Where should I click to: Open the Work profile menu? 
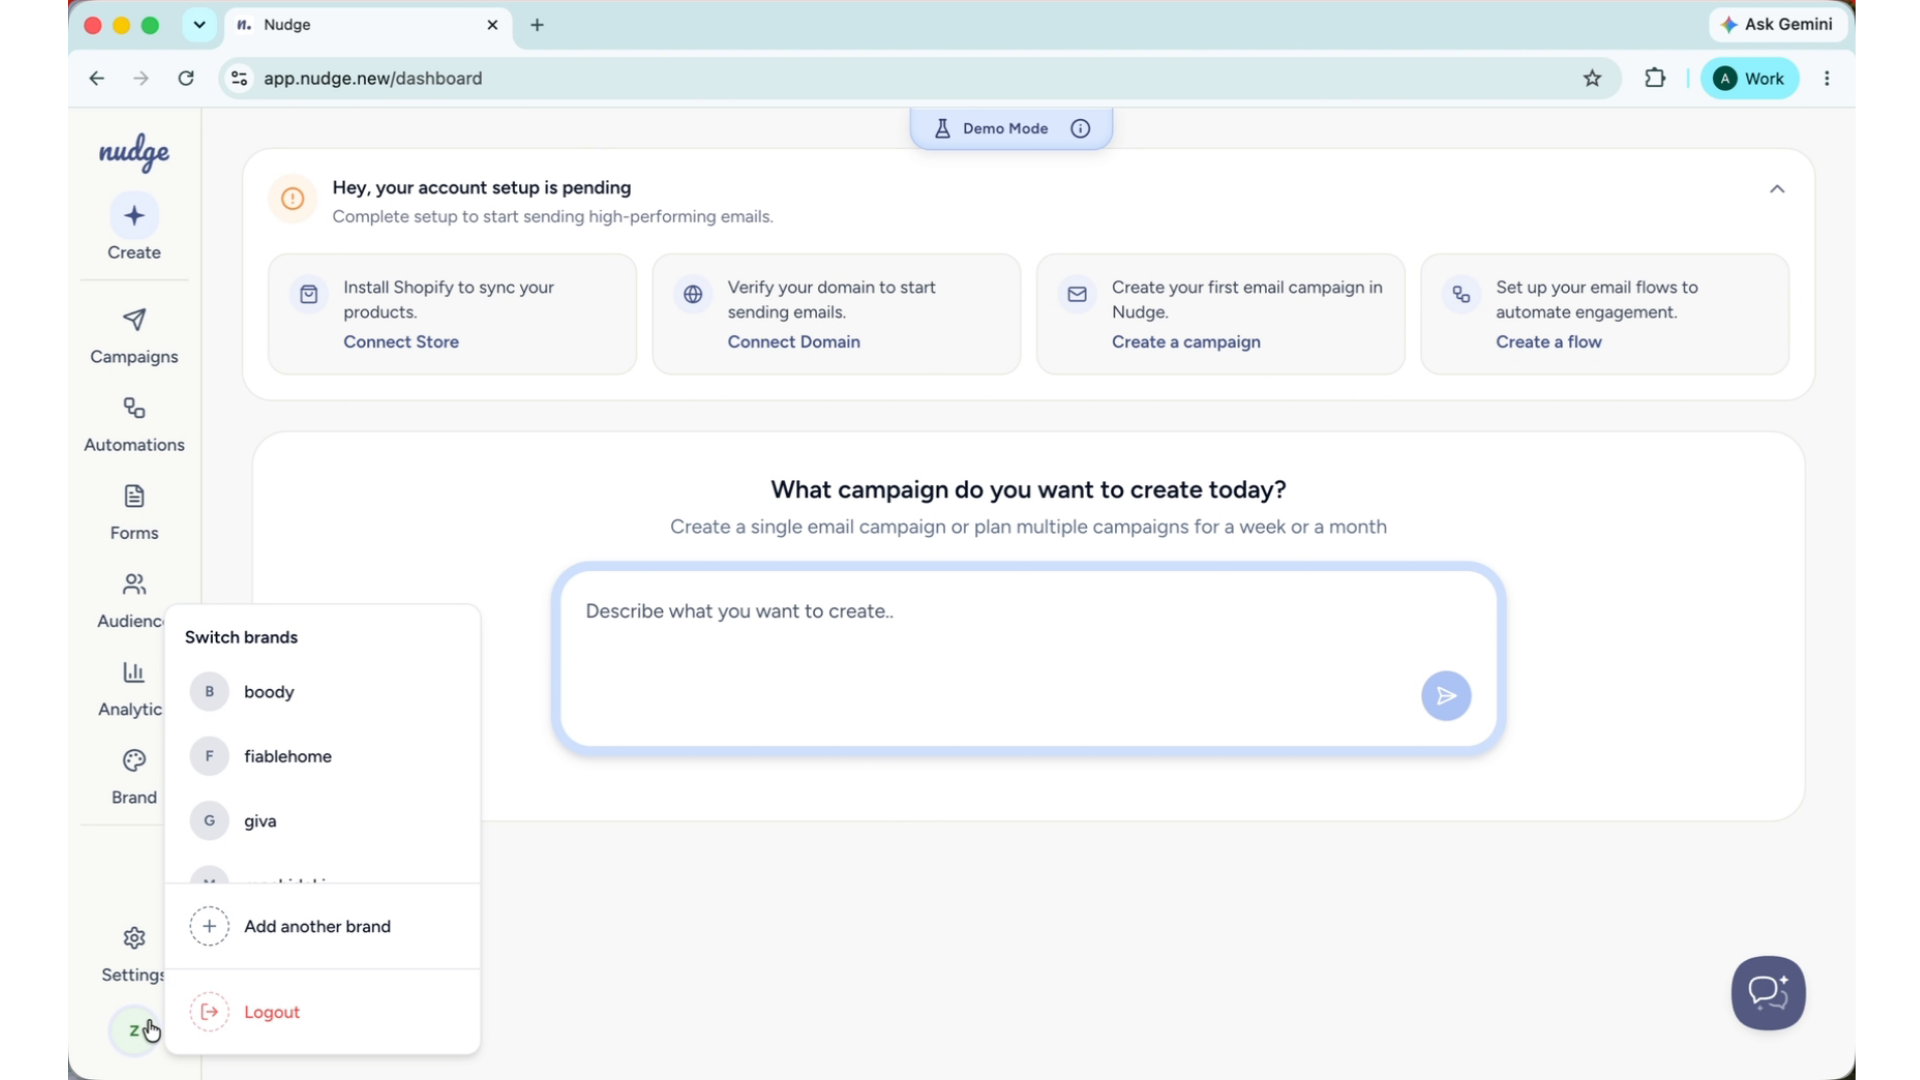[1749, 78]
